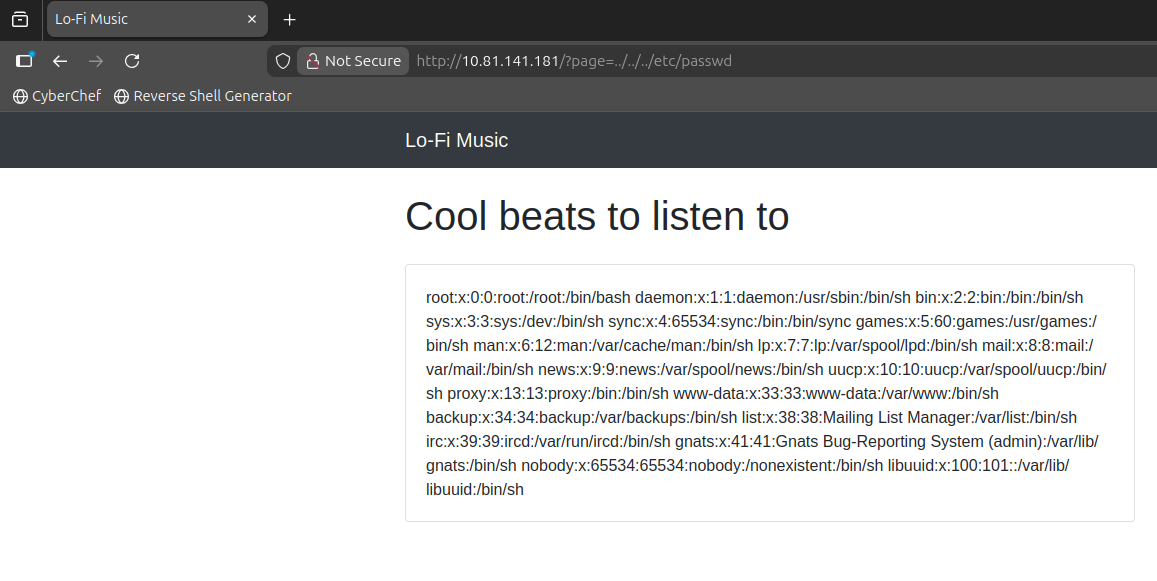The height and width of the screenshot is (581, 1157).
Task: Click the empty area of the bookmarks toolbar
Action: 700,96
